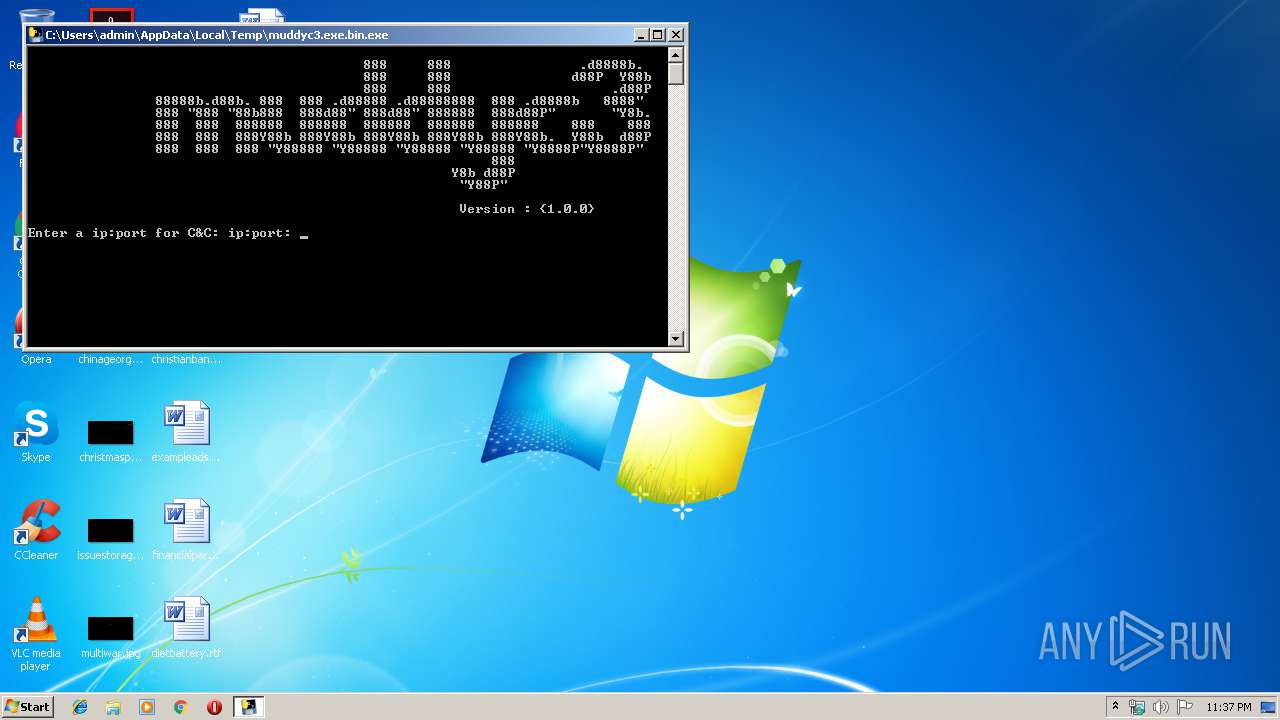Image resolution: width=1280 pixels, height=720 pixels.
Task: Open the Start menu
Action: click(27, 707)
